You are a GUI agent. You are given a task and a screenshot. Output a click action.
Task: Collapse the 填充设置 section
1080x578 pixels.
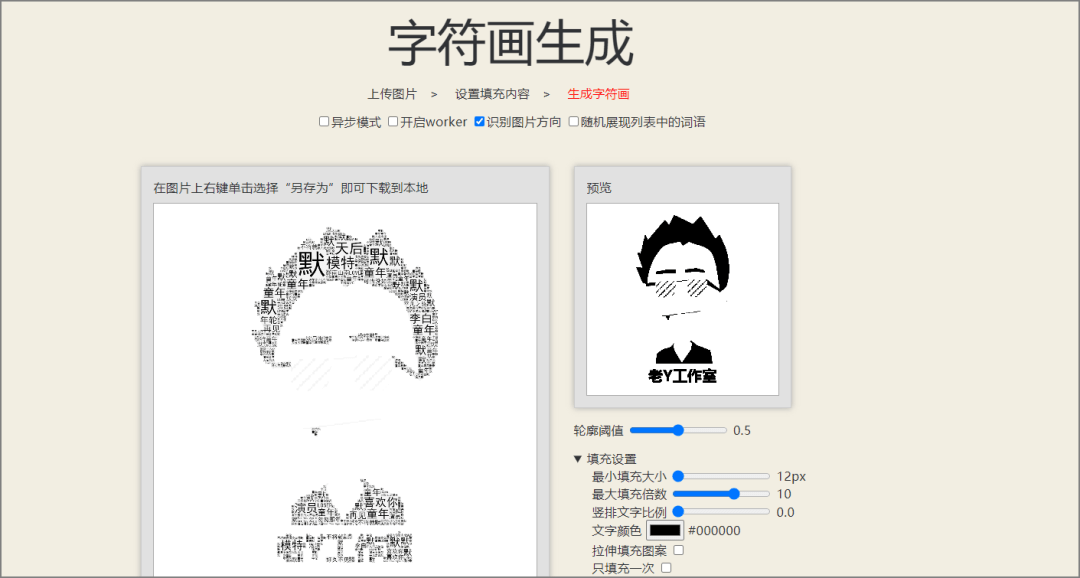tap(578, 459)
